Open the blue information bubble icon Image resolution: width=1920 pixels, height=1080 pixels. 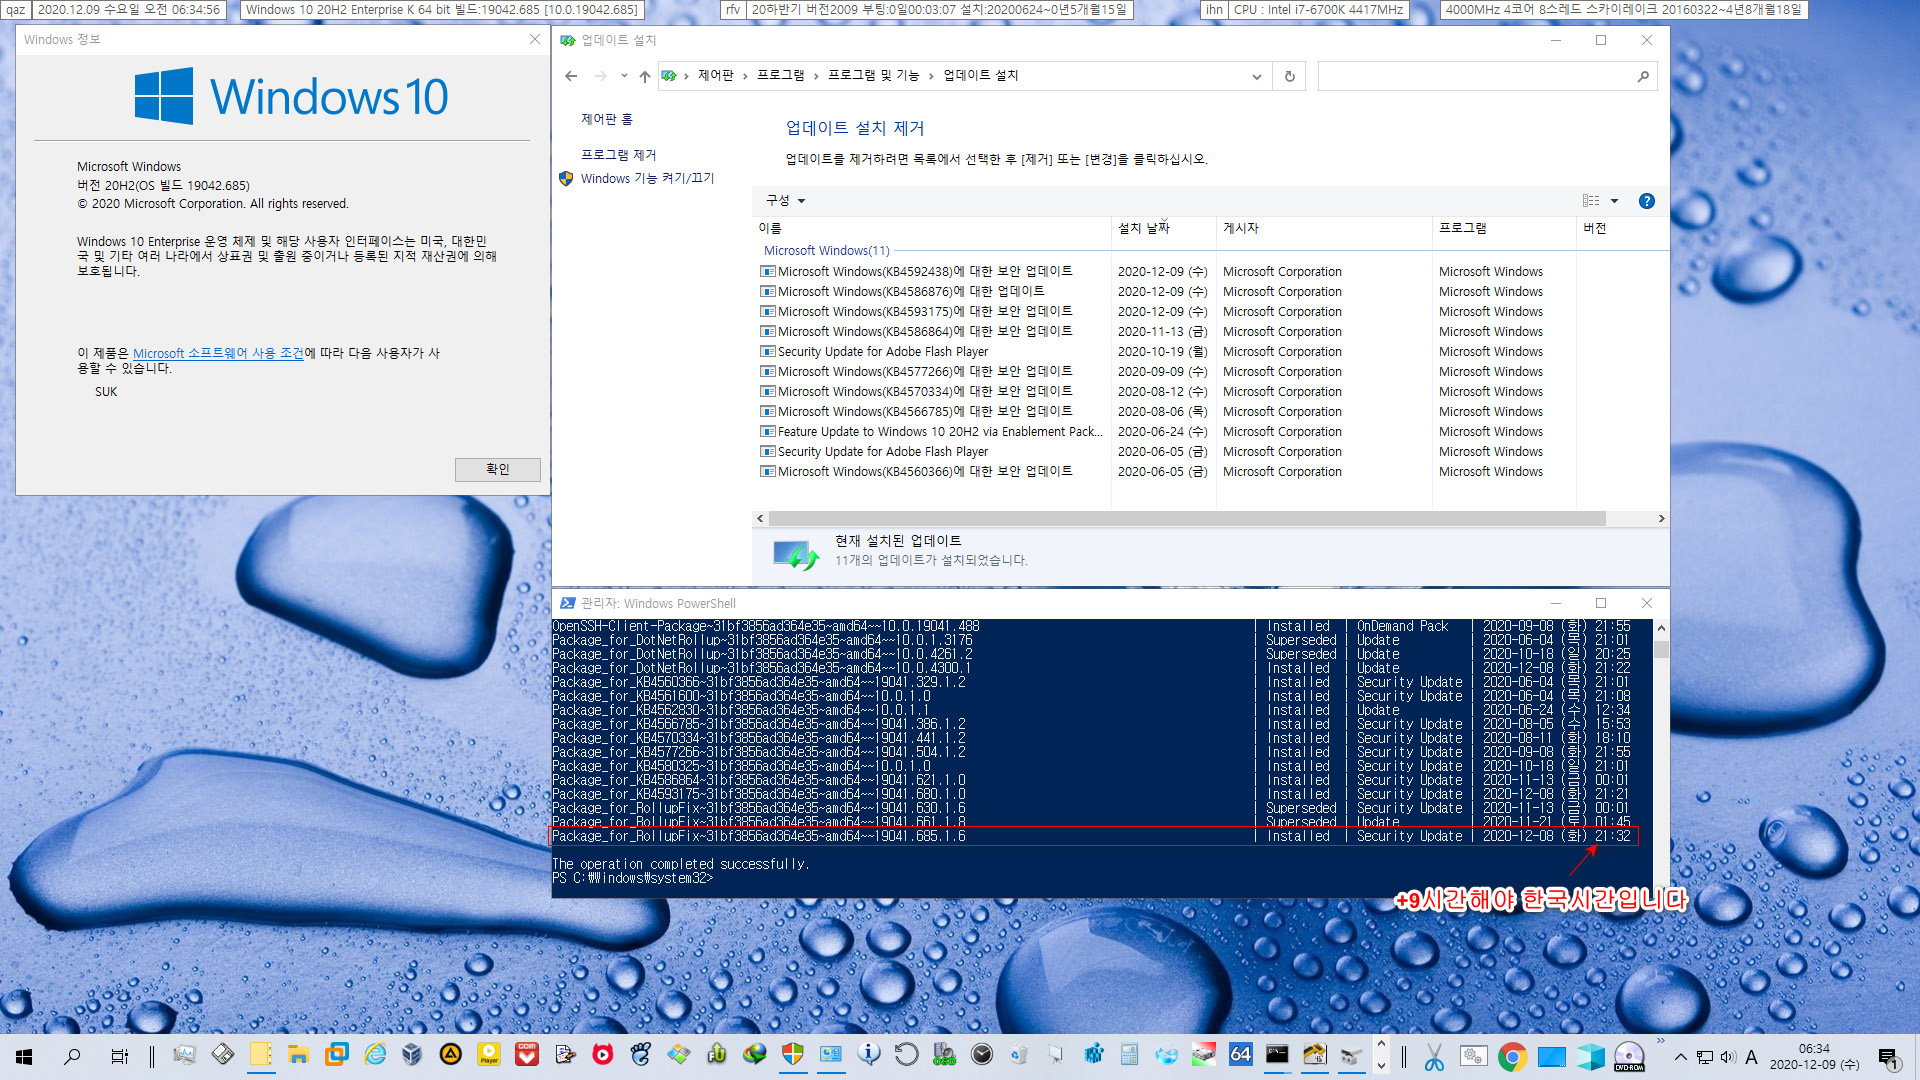click(869, 1055)
